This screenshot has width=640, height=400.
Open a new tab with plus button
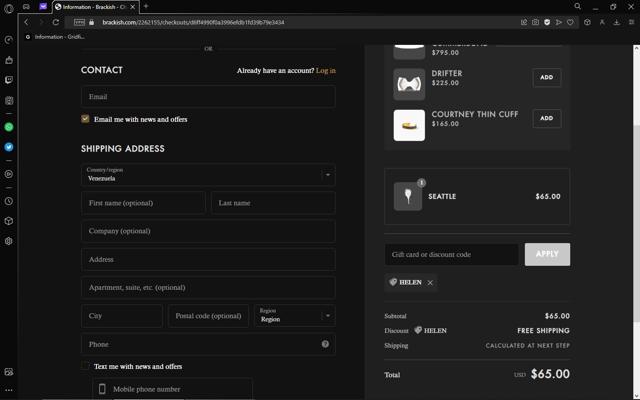click(146, 6)
